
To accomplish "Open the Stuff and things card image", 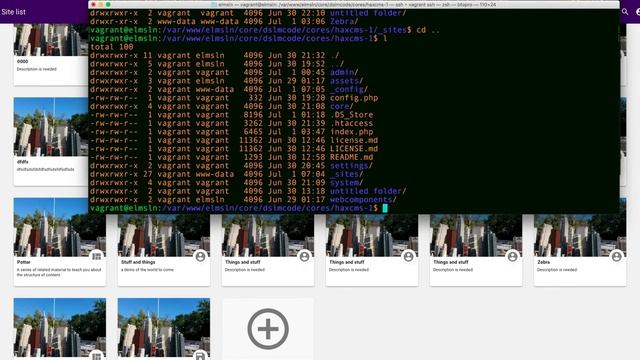I will pyautogui.click(x=164, y=236).
